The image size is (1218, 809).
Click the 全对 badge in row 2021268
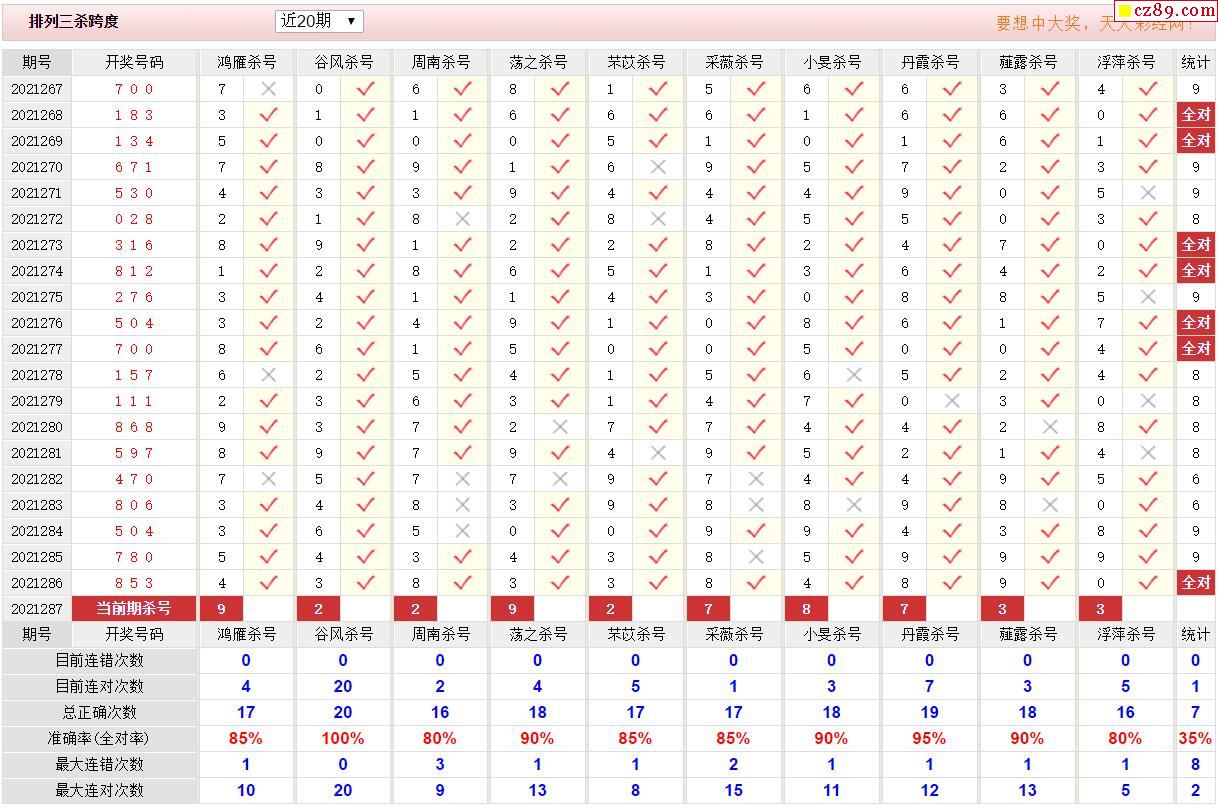click(x=1196, y=115)
